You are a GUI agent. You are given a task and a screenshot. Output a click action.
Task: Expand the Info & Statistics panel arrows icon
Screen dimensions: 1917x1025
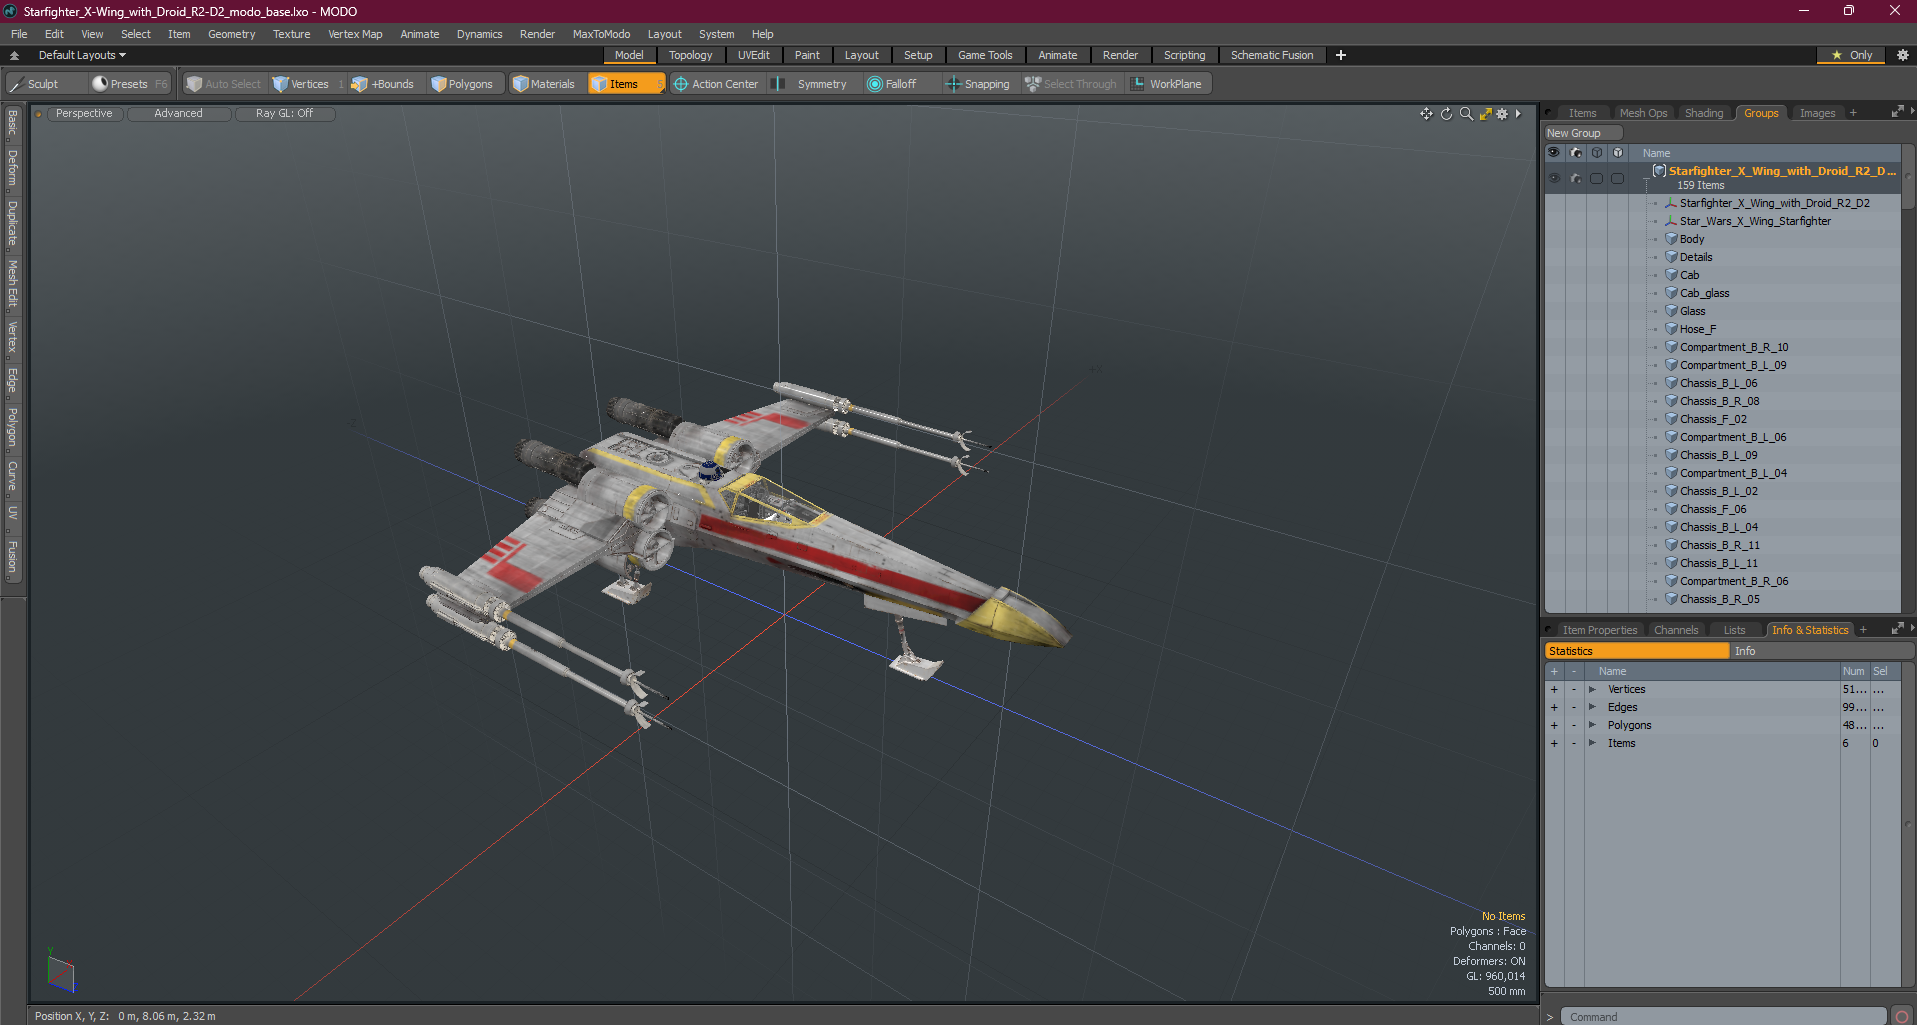point(1896,630)
